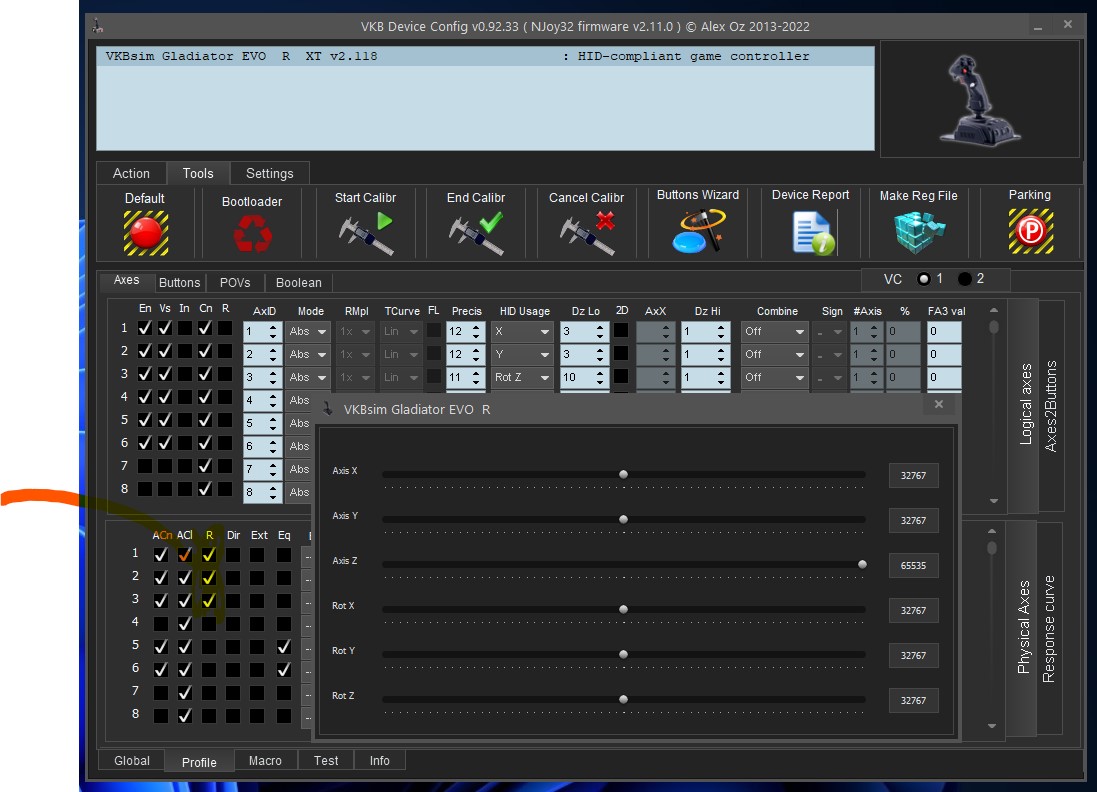Image resolution: width=1097 pixels, height=792 pixels.
Task: Switch to the Settings tab
Action: tap(270, 174)
